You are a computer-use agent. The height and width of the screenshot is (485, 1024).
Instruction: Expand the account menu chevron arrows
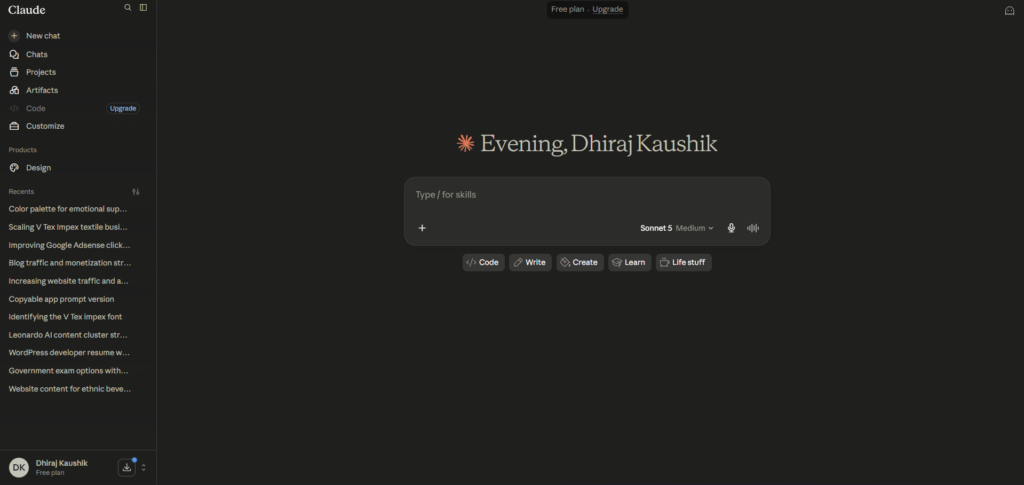[144, 467]
